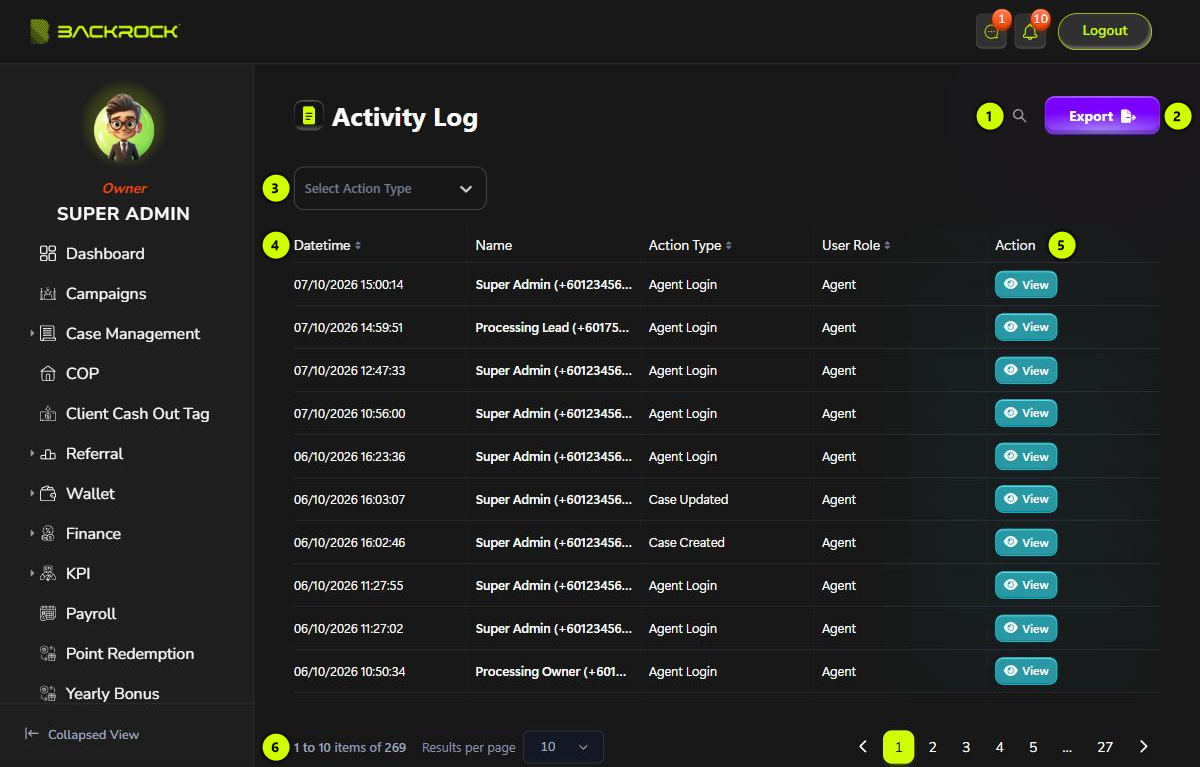
Task: Click the search magnifier icon
Action: tap(1019, 116)
